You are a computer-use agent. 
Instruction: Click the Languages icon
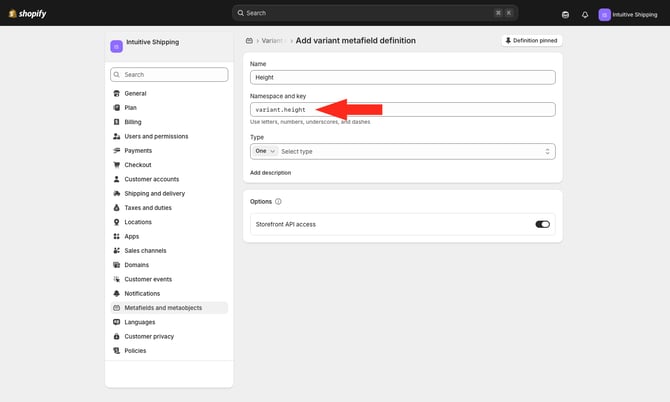[x=116, y=322]
